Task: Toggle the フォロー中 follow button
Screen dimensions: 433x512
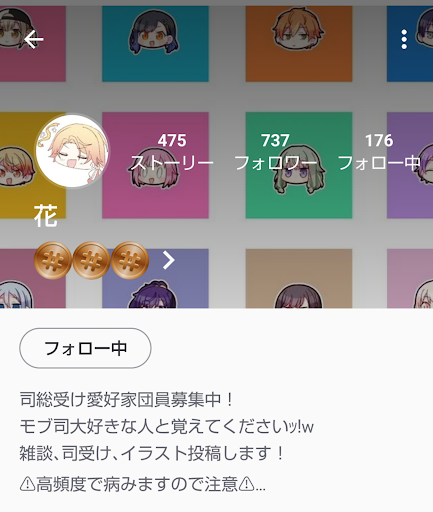Action: [x=85, y=348]
